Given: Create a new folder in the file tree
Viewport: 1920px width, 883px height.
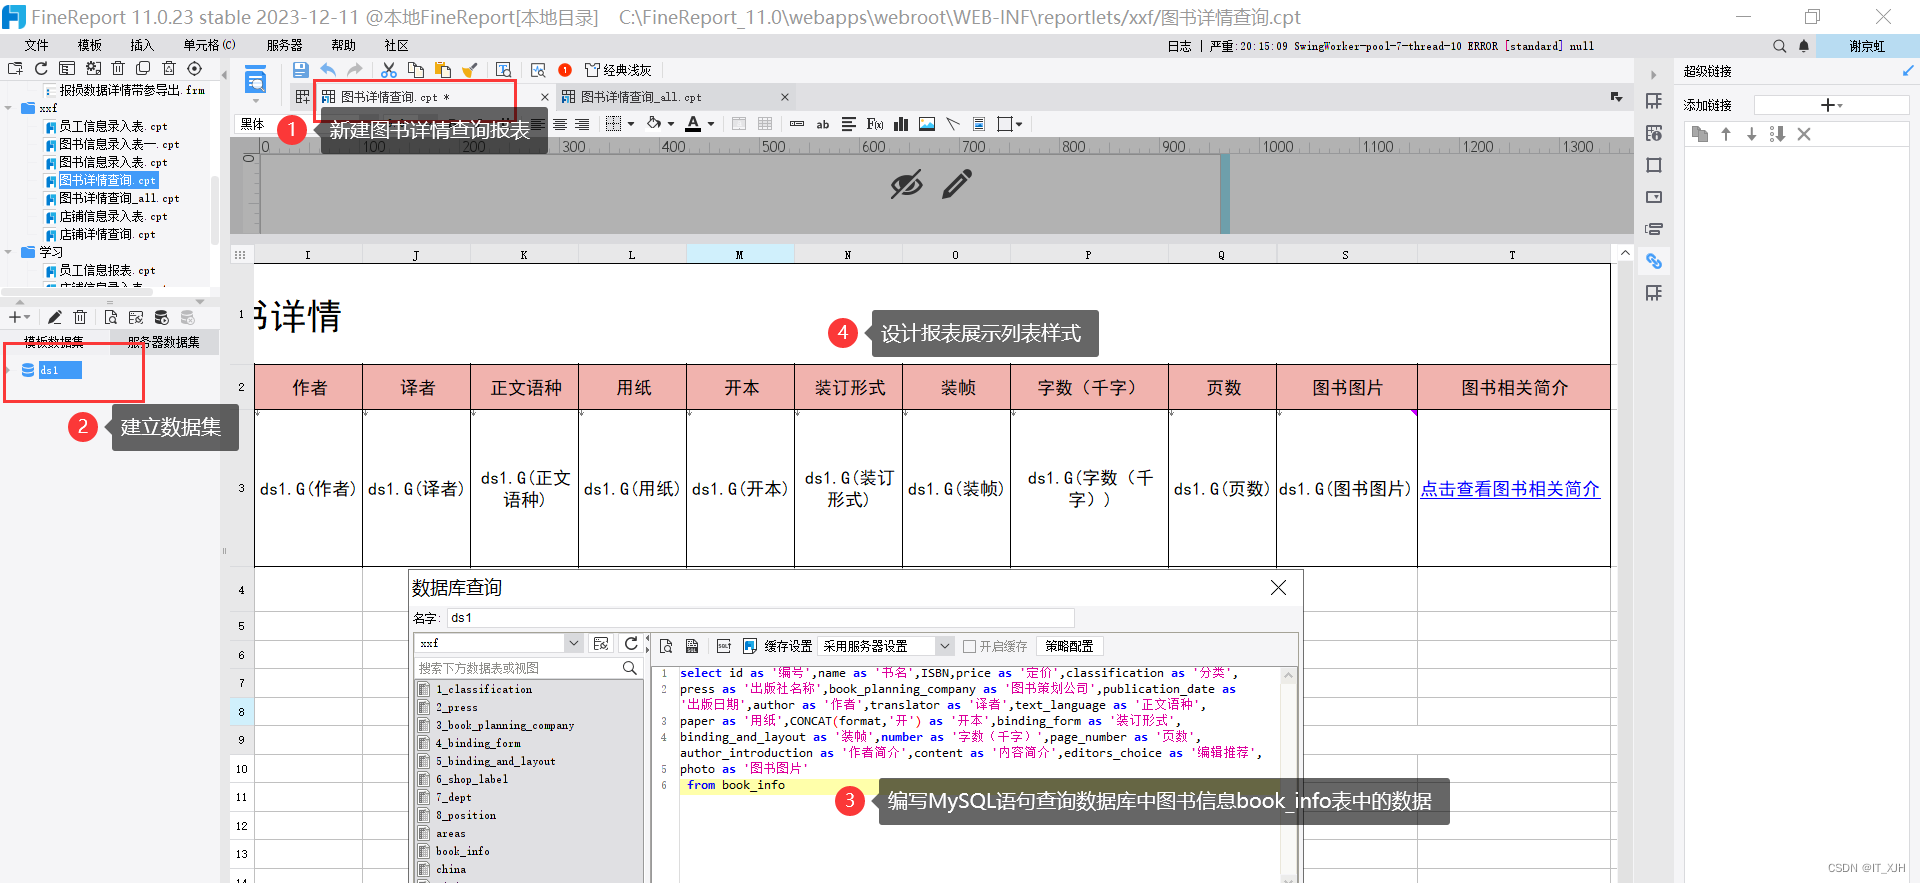Looking at the screenshot, I should click(x=15, y=68).
